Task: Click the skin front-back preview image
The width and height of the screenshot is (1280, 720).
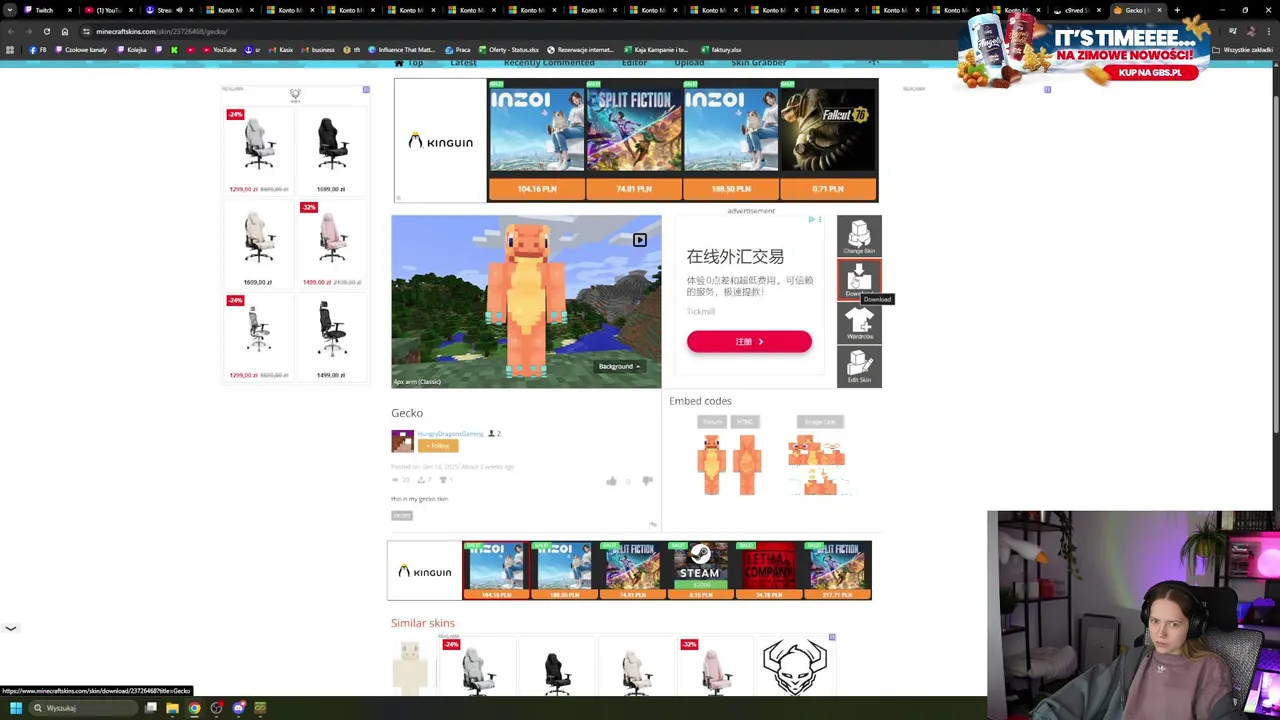Action: pos(730,464)
